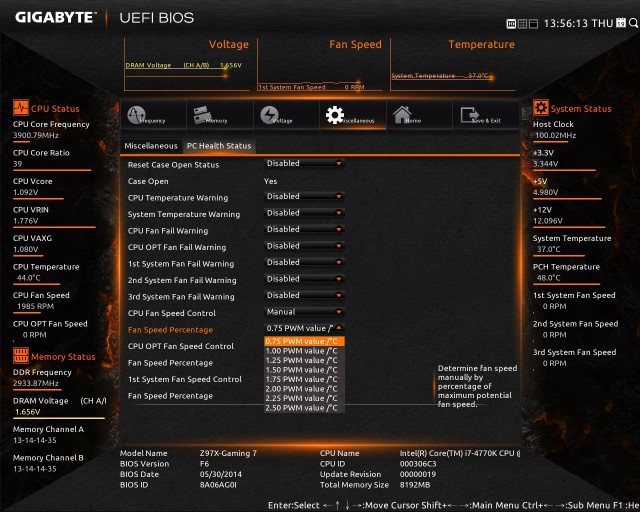Click the System Status gear icon

pos(541,108)
